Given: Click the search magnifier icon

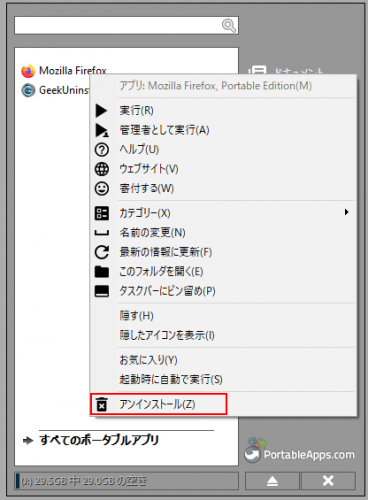Looking at the screenshot, I should click(229, 25).
